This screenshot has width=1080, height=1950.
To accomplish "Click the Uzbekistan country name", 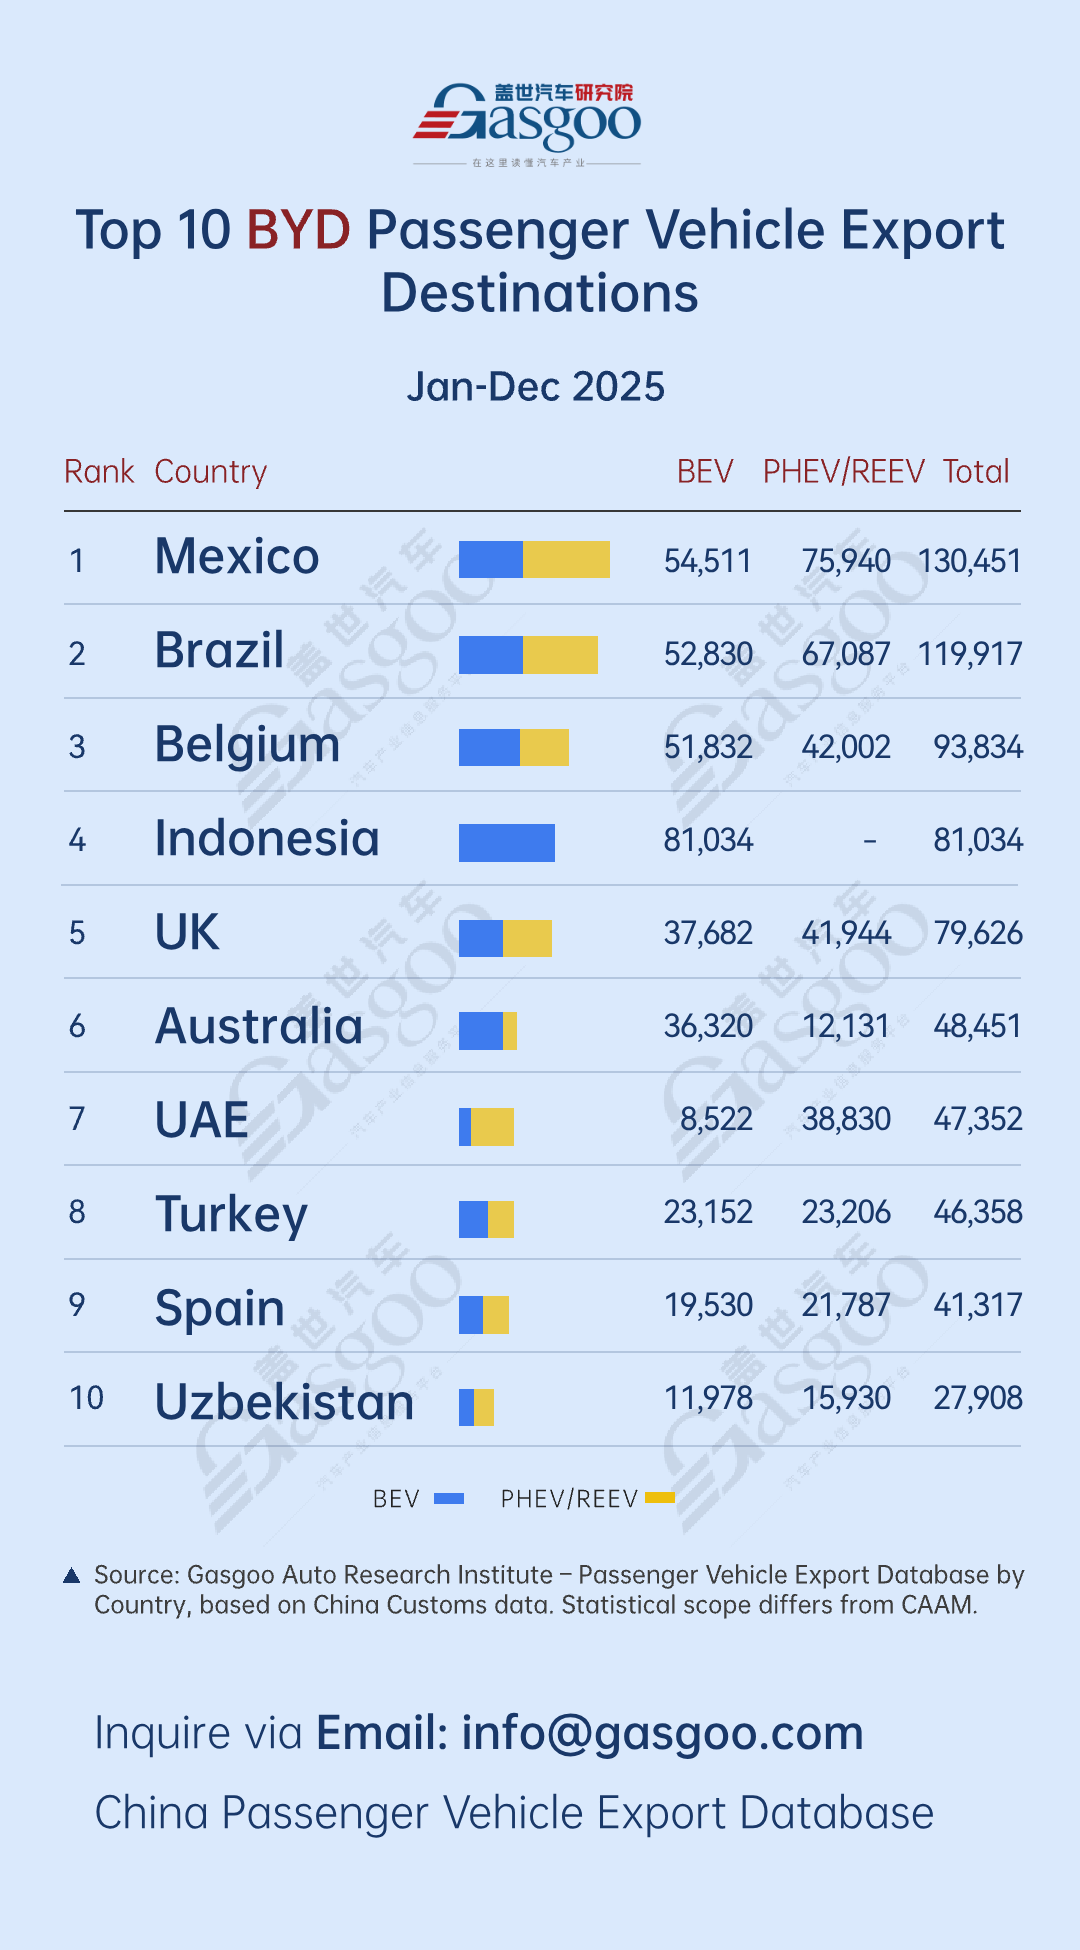I will [284, 1402].
